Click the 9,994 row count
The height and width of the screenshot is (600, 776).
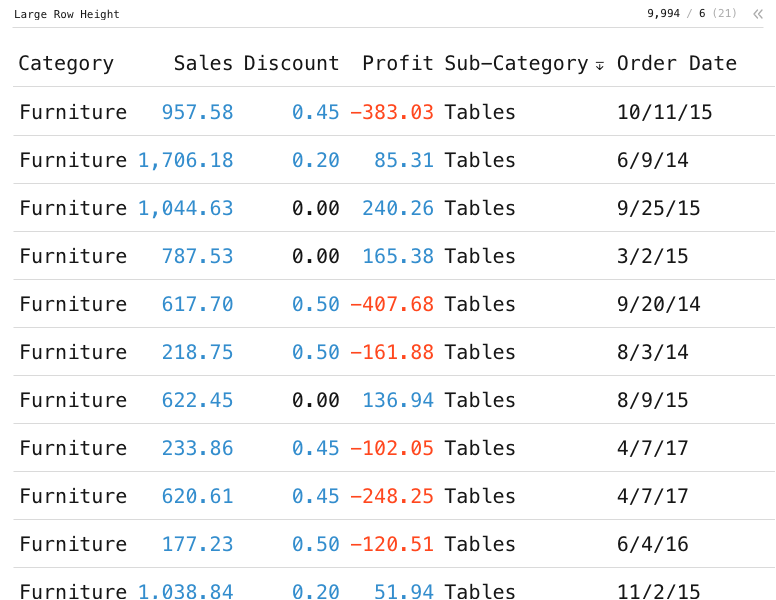[663, 13]
